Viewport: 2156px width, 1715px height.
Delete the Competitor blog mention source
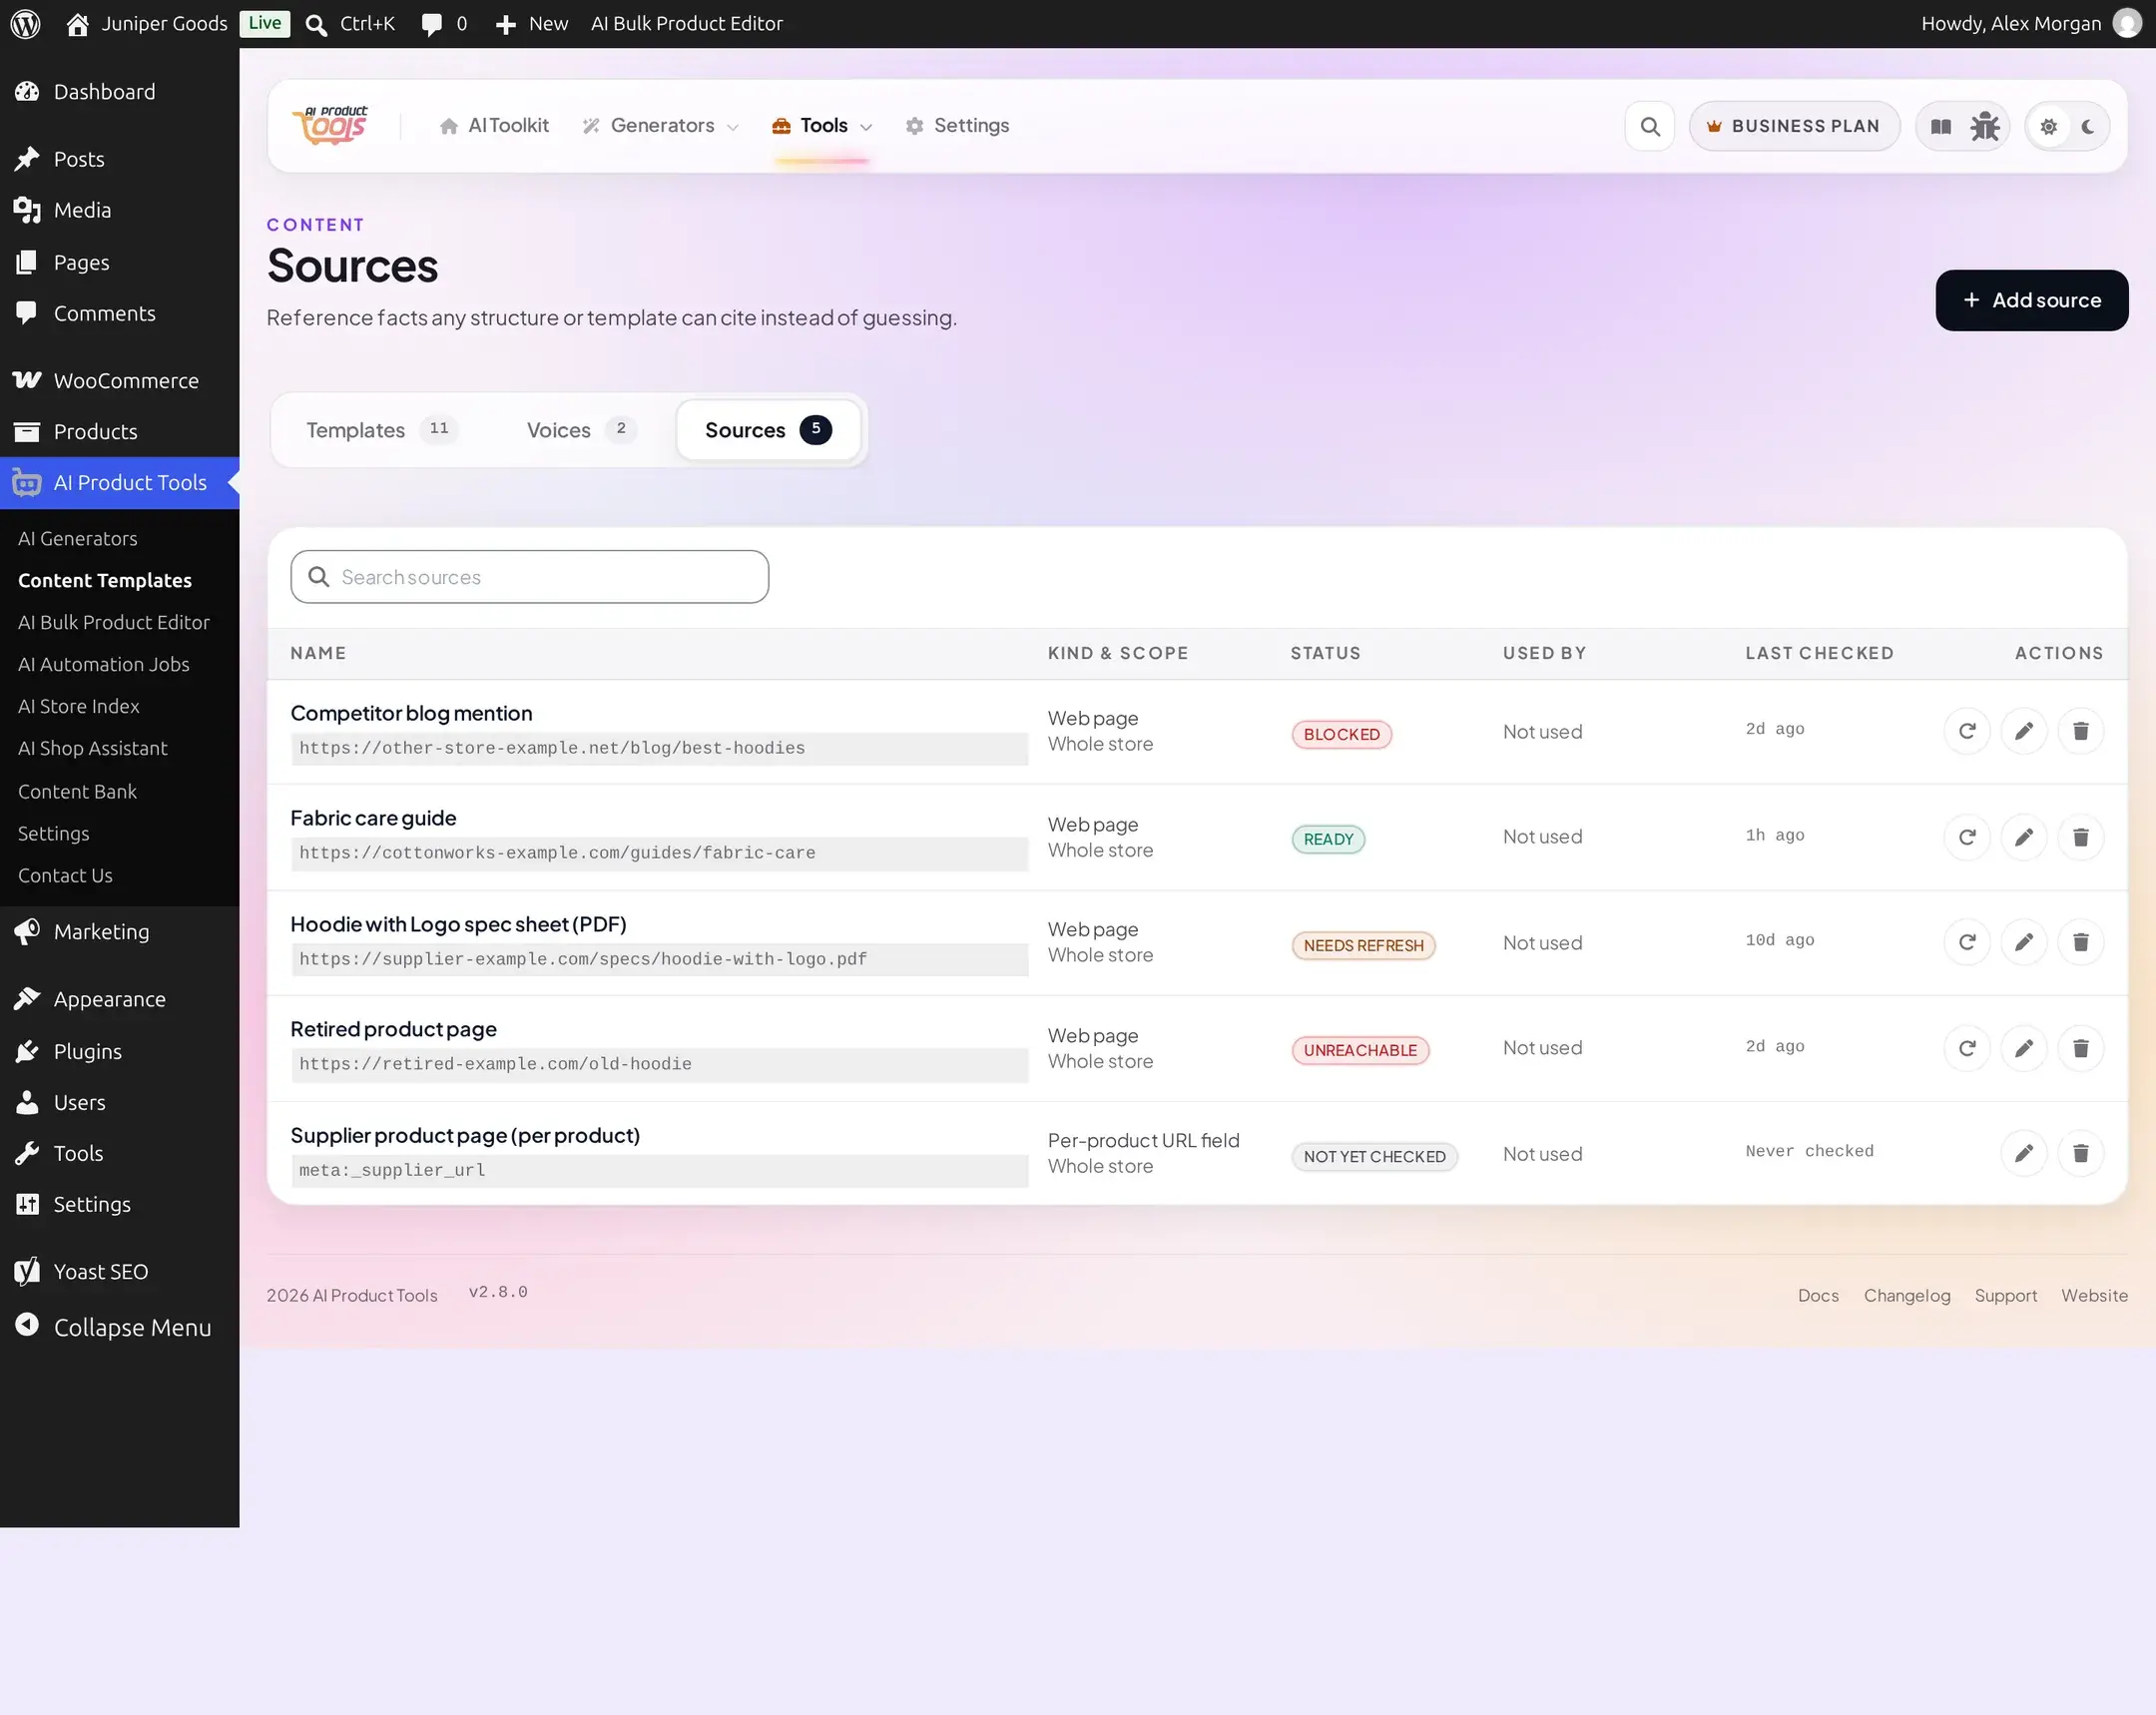[2080, 731]
